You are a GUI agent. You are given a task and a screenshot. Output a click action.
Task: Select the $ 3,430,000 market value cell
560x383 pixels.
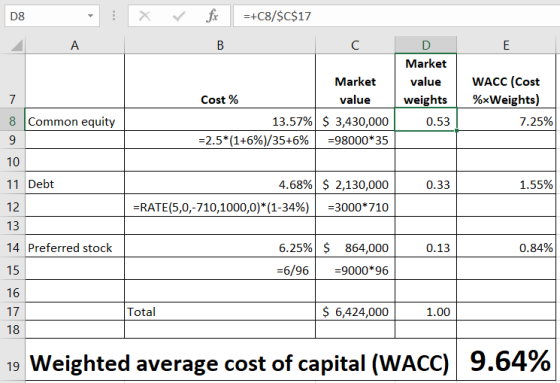click(355, 119)
